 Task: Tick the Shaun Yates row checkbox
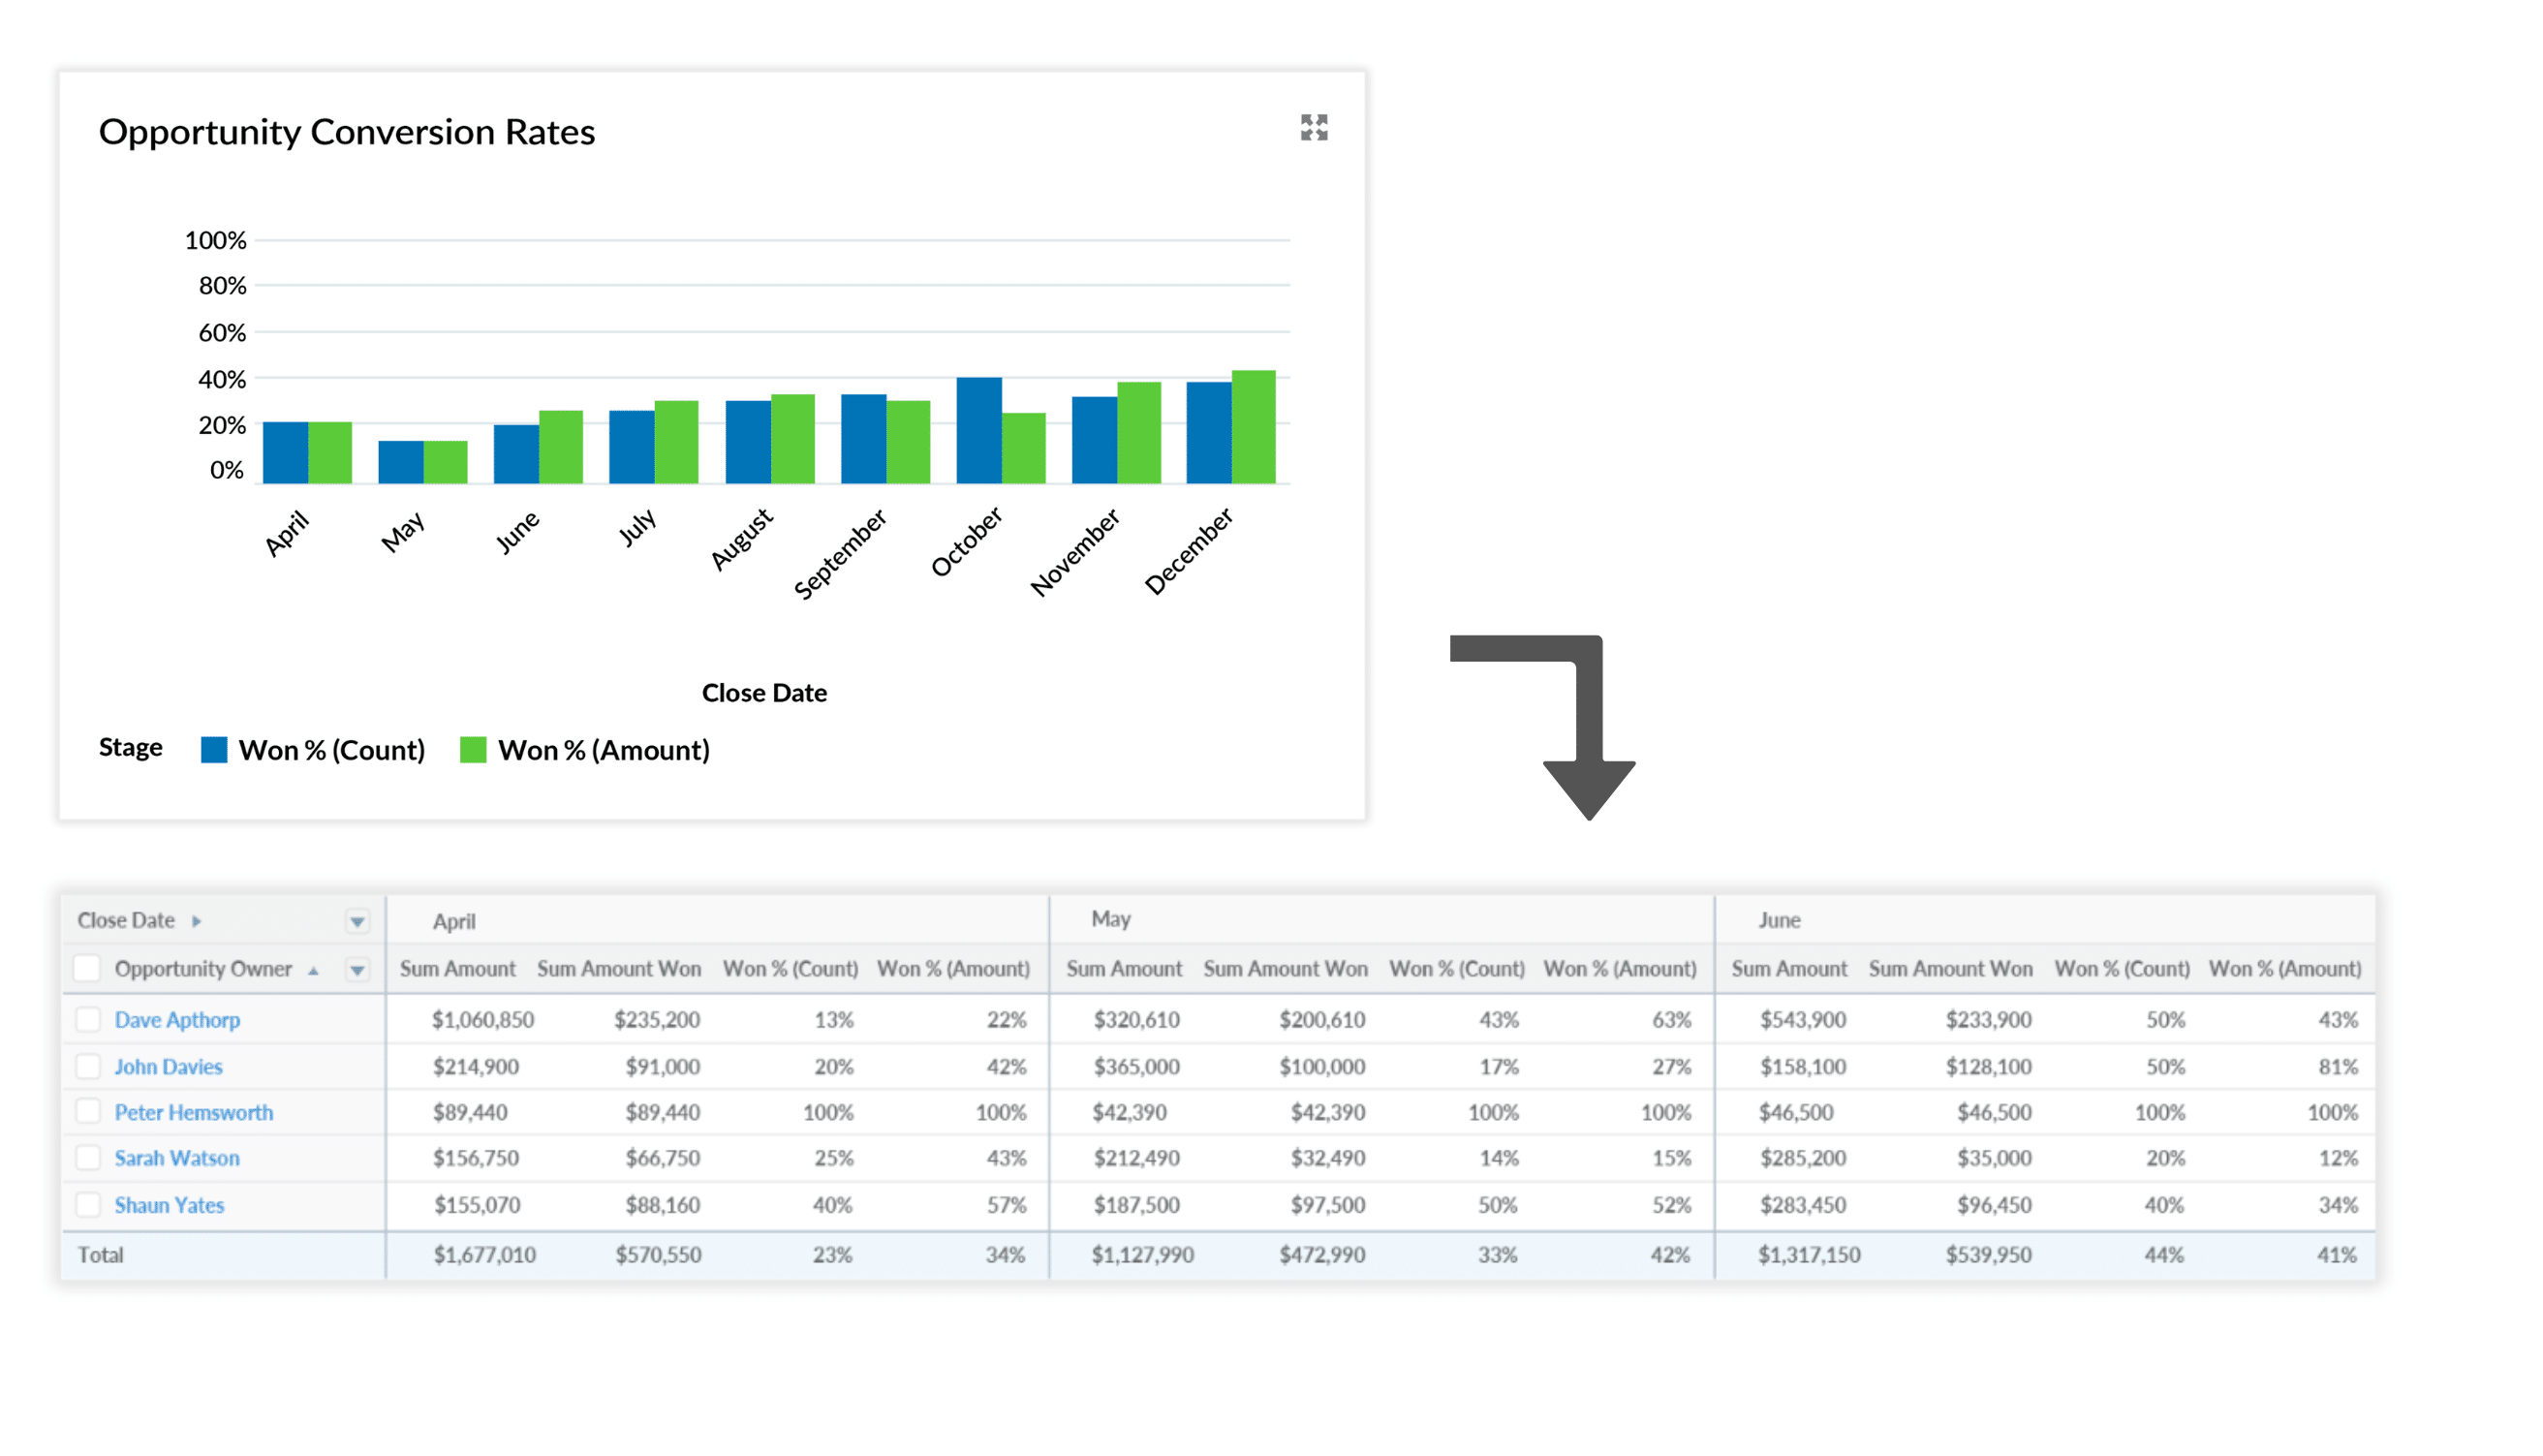(88, 1204)
